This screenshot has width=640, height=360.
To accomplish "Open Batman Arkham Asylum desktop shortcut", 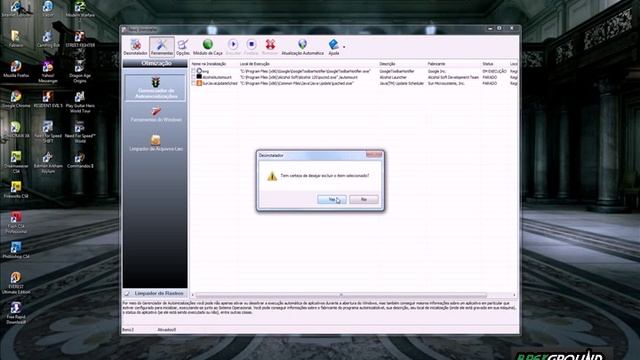I will click(48, 162).
